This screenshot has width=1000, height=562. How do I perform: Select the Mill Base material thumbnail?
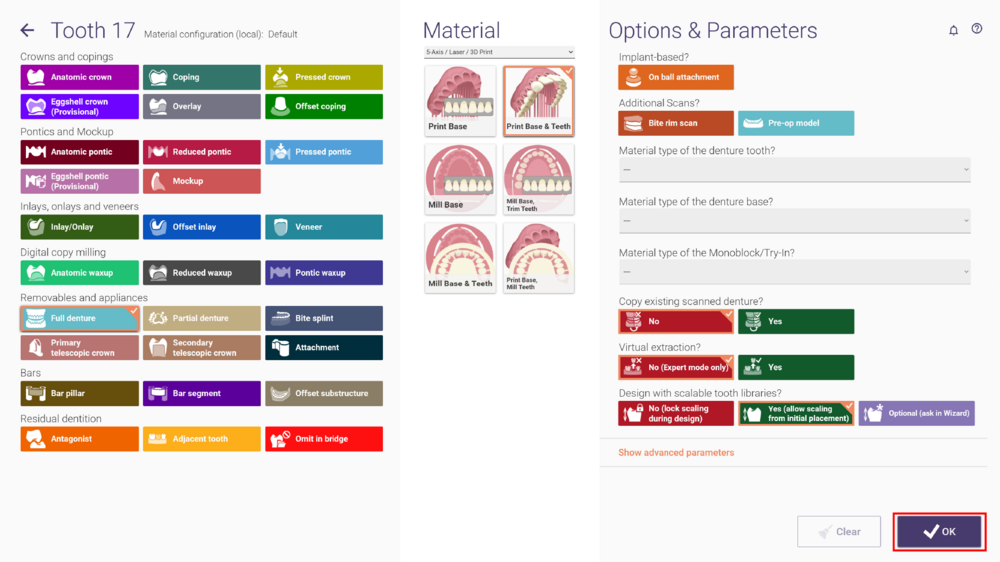coord(460,179)
